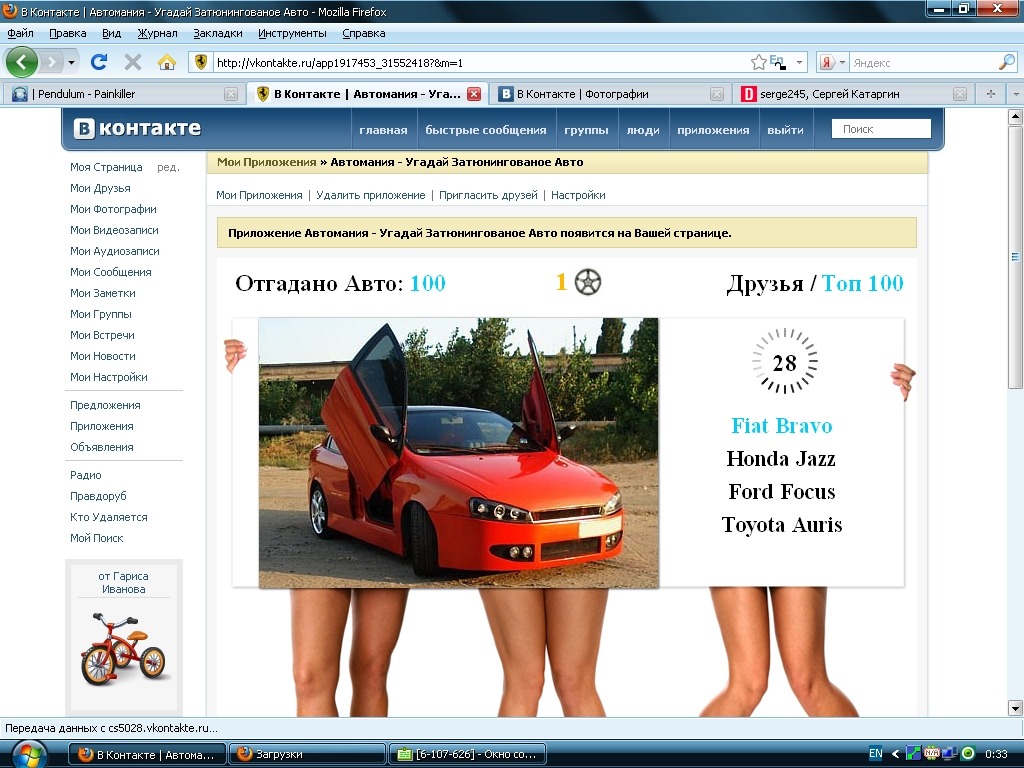Click Пригласить друзей link
Image resolution: width=1024 pixels, height=768 pixels.
click(488, 195)
